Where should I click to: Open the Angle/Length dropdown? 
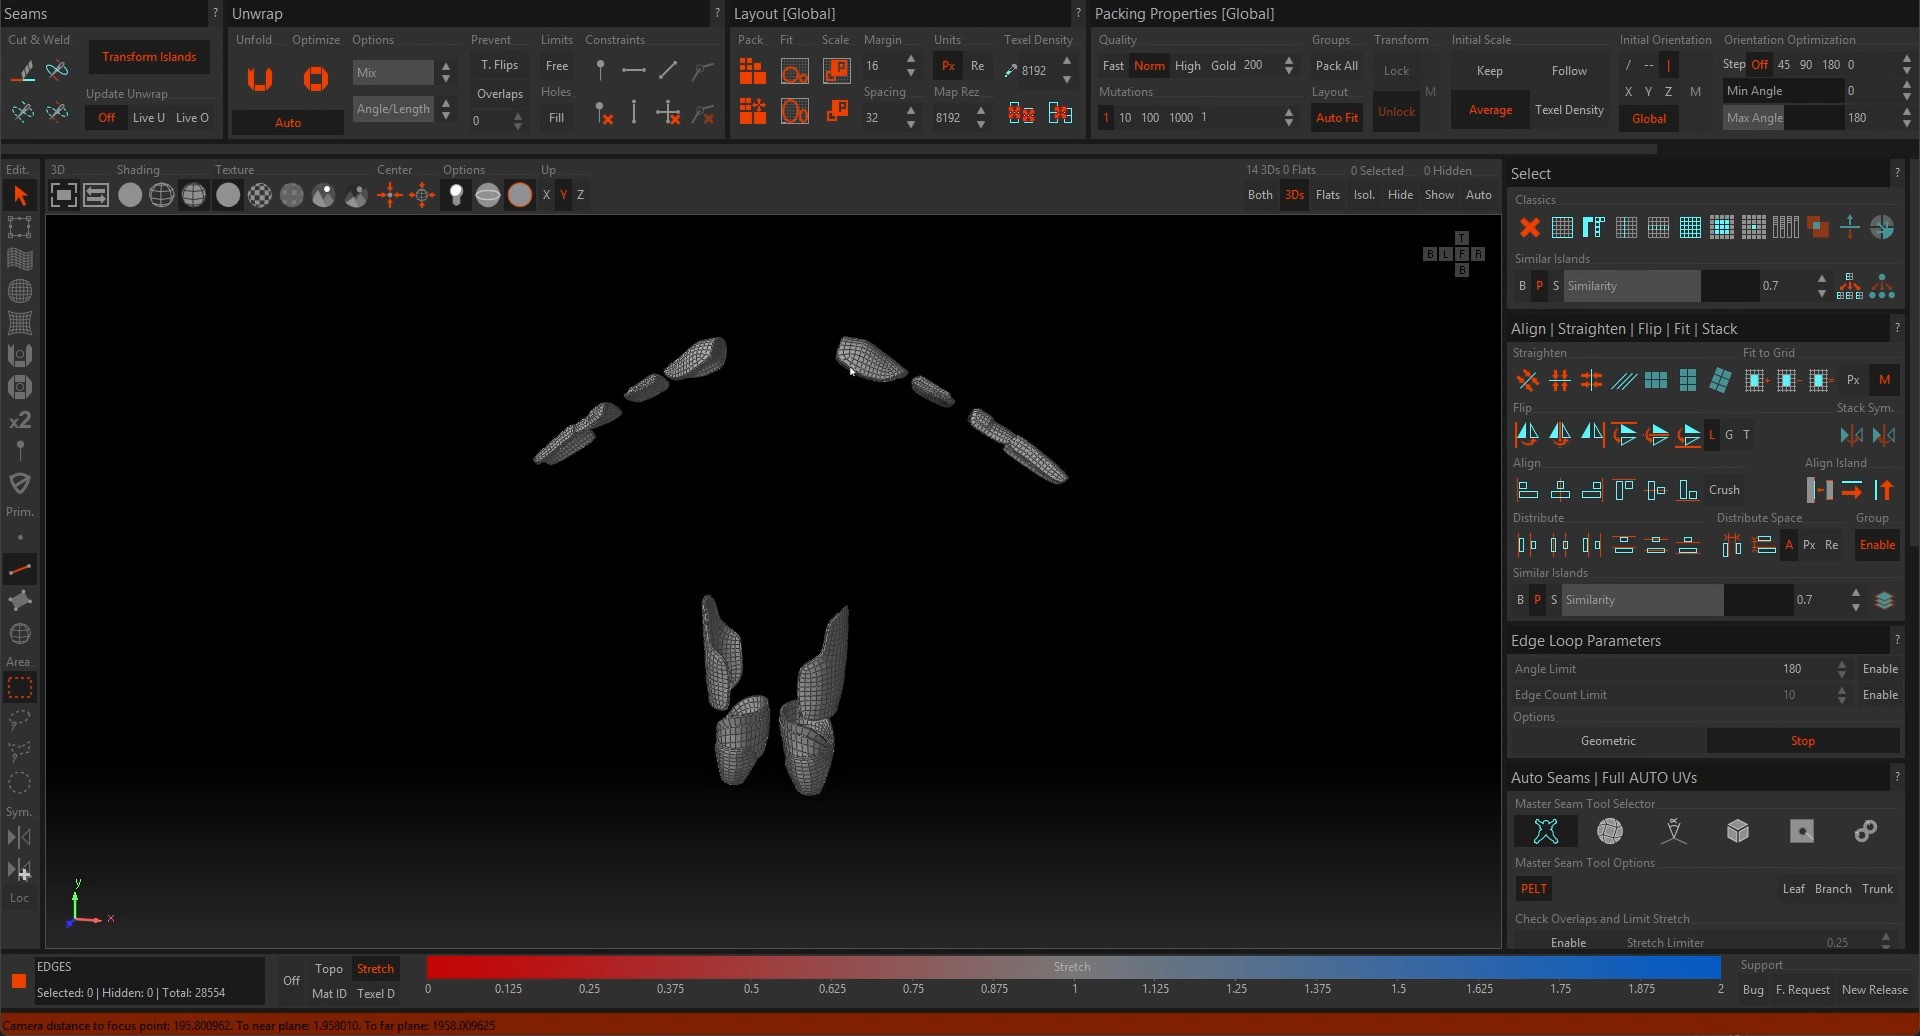click(393, 109)
